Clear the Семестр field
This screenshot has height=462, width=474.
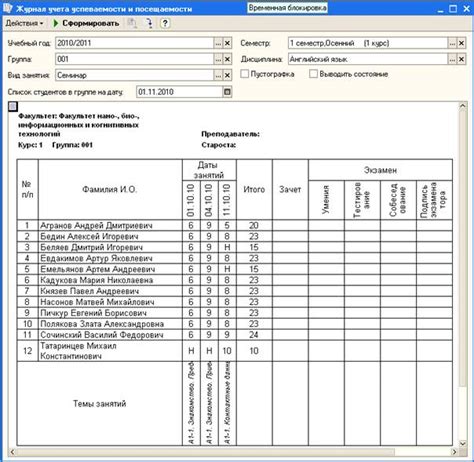pos(461,43)
